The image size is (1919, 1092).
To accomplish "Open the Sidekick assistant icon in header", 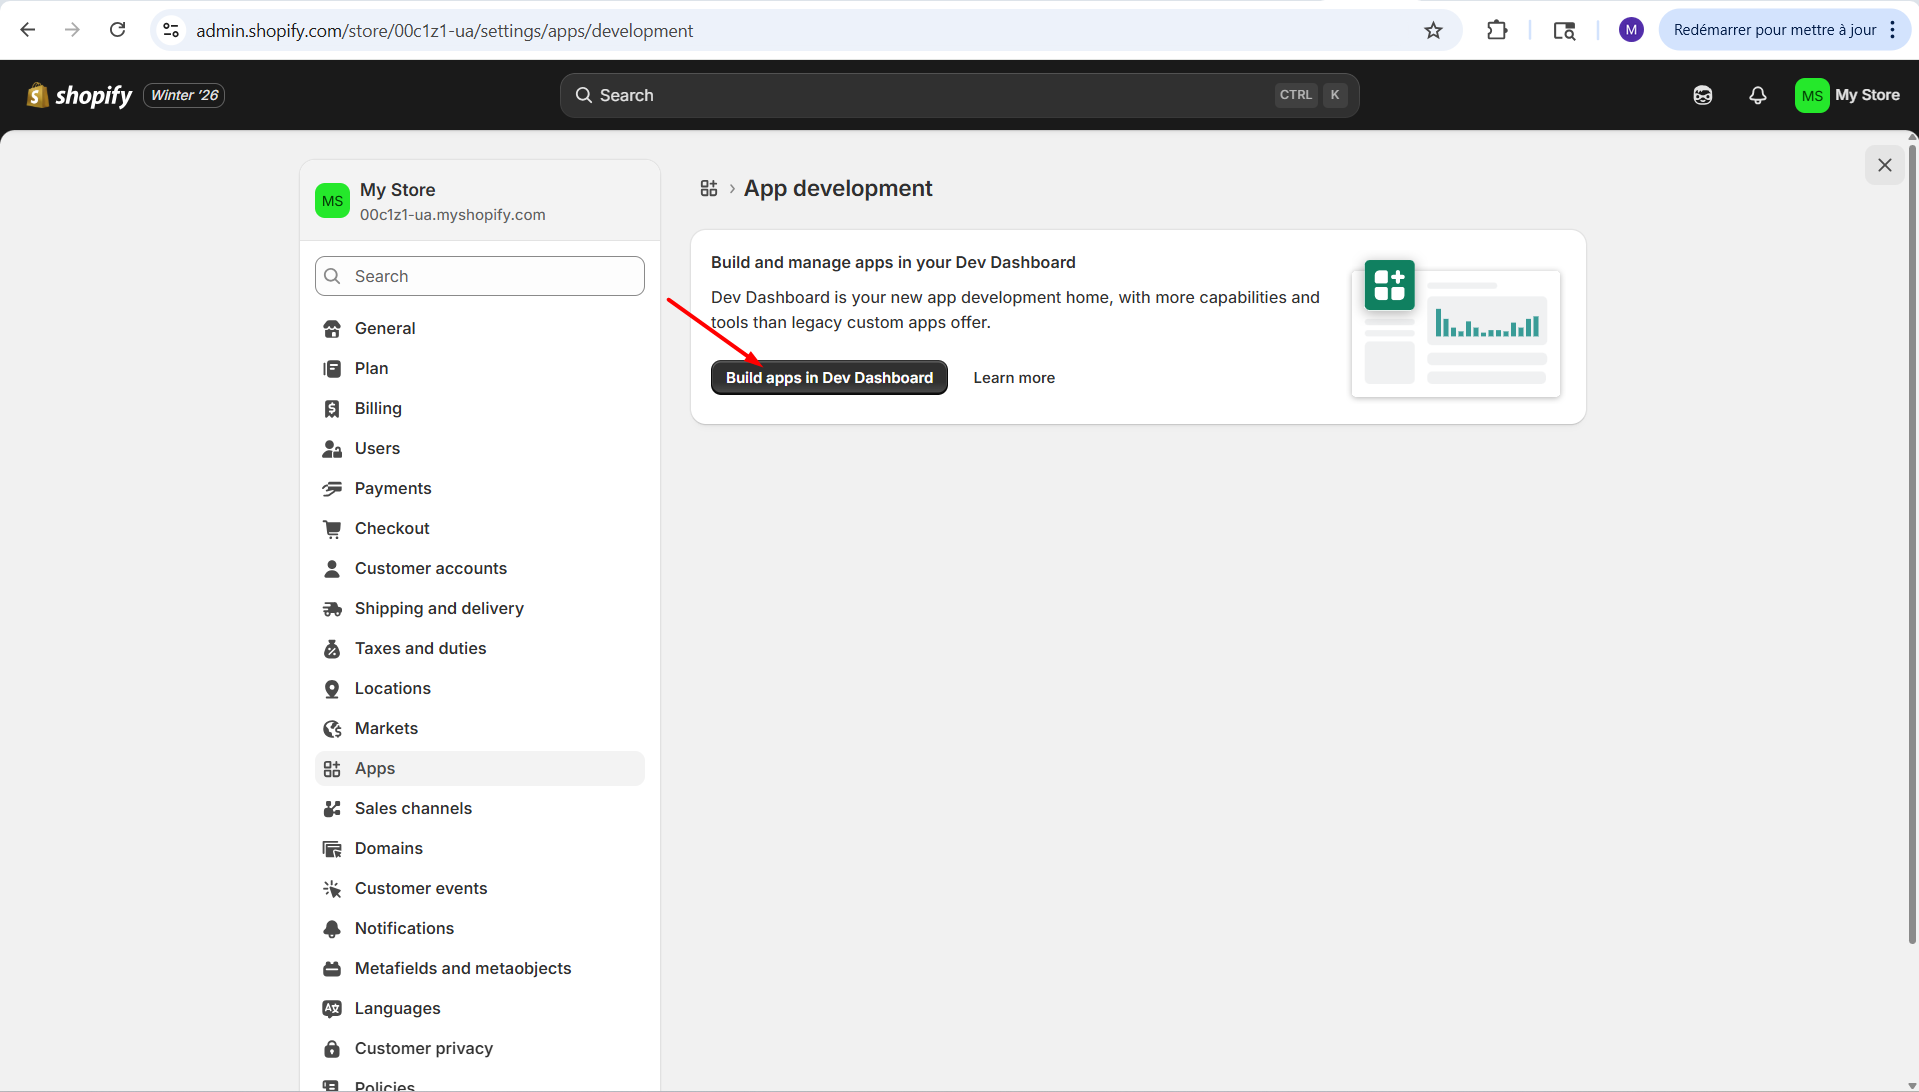I will 1702,95.
